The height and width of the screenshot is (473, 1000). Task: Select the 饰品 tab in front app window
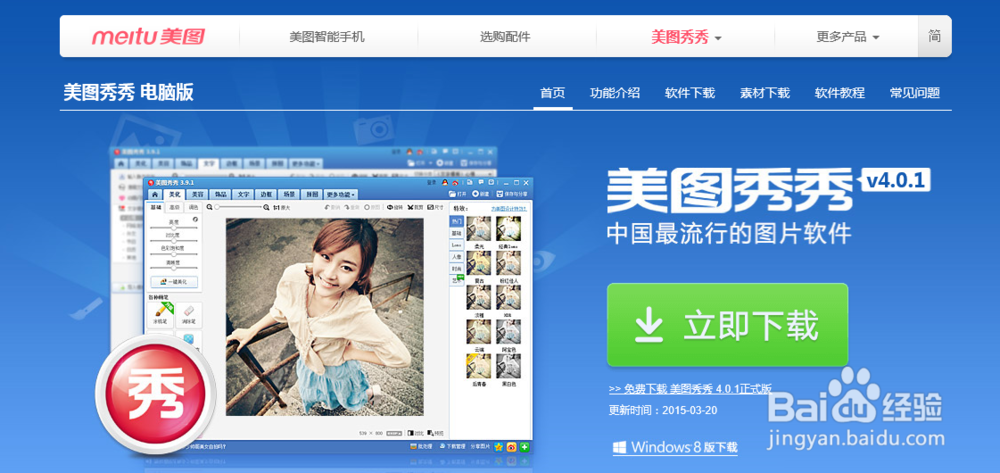pos(221,194)
